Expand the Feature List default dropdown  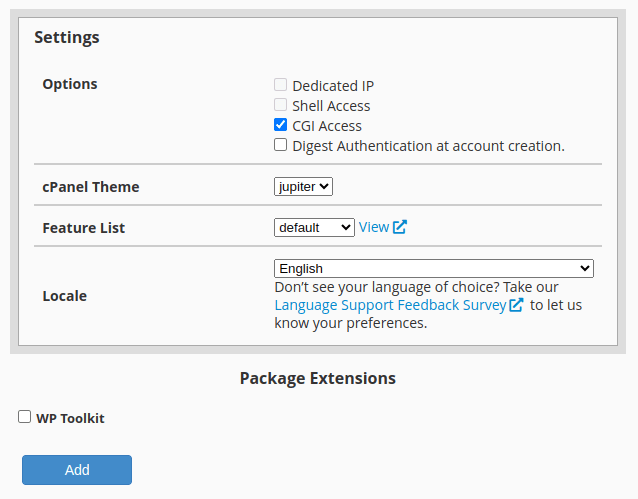[x=314, y=227]
